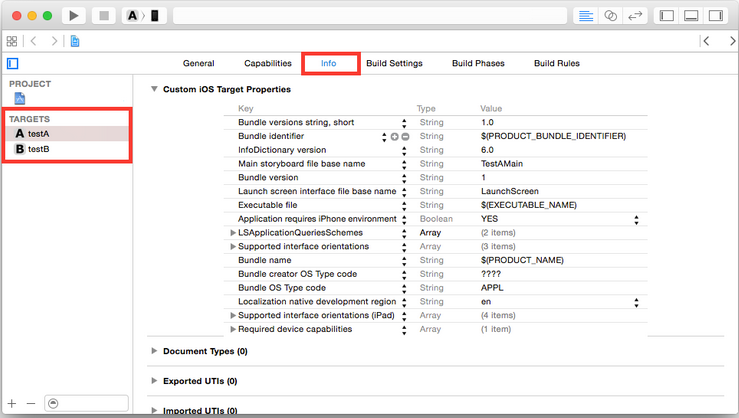Expand the Document Types section

pyautogui.click(x=154, y=351)
